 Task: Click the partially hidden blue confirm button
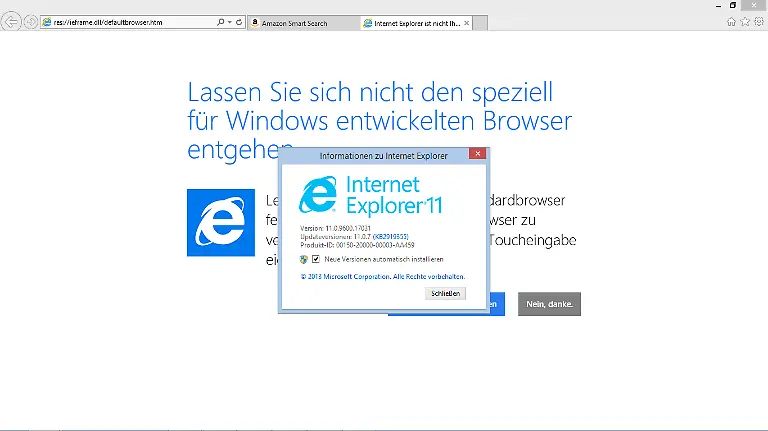click(x=496, y=304)
